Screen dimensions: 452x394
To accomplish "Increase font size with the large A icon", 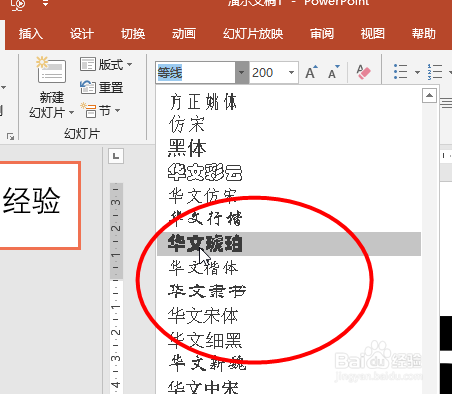I will pos(311,72).
